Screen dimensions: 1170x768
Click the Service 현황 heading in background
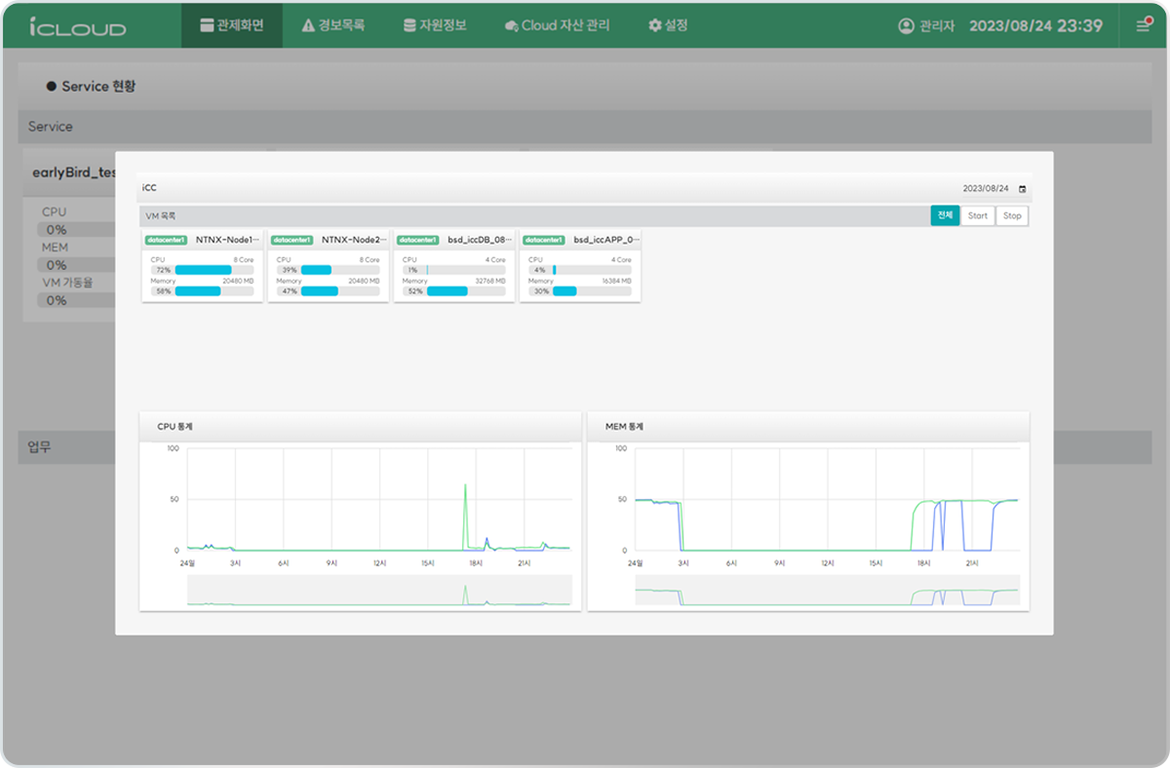[x=98, y=87]
